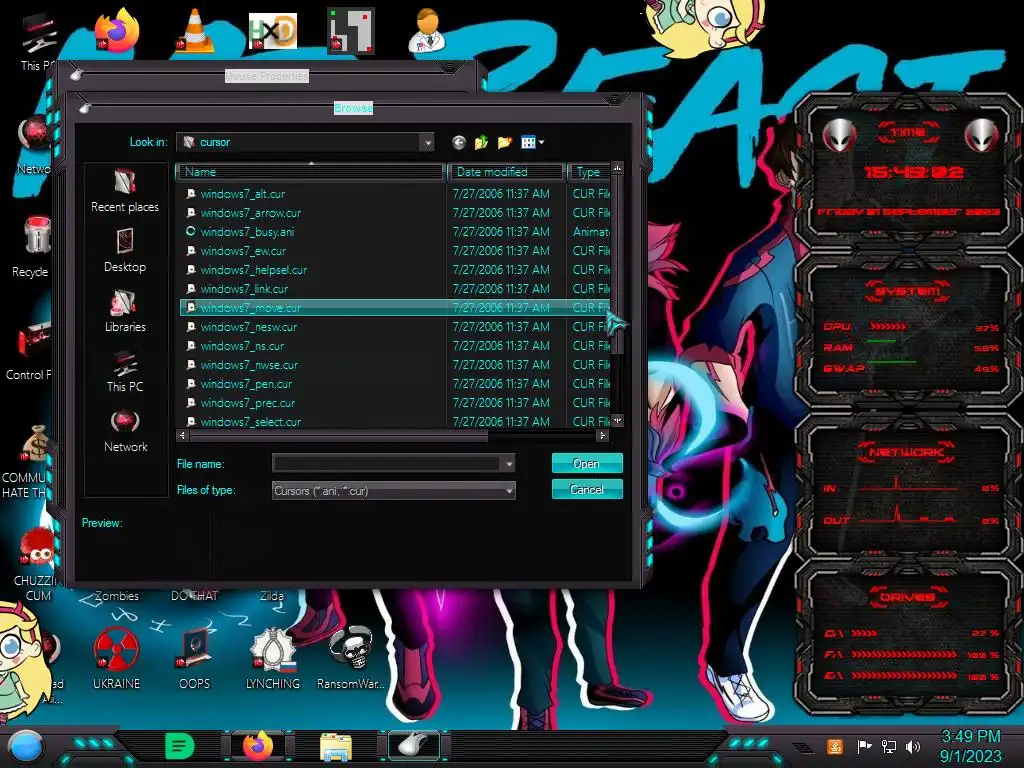Sort files by the Type column

589,172
